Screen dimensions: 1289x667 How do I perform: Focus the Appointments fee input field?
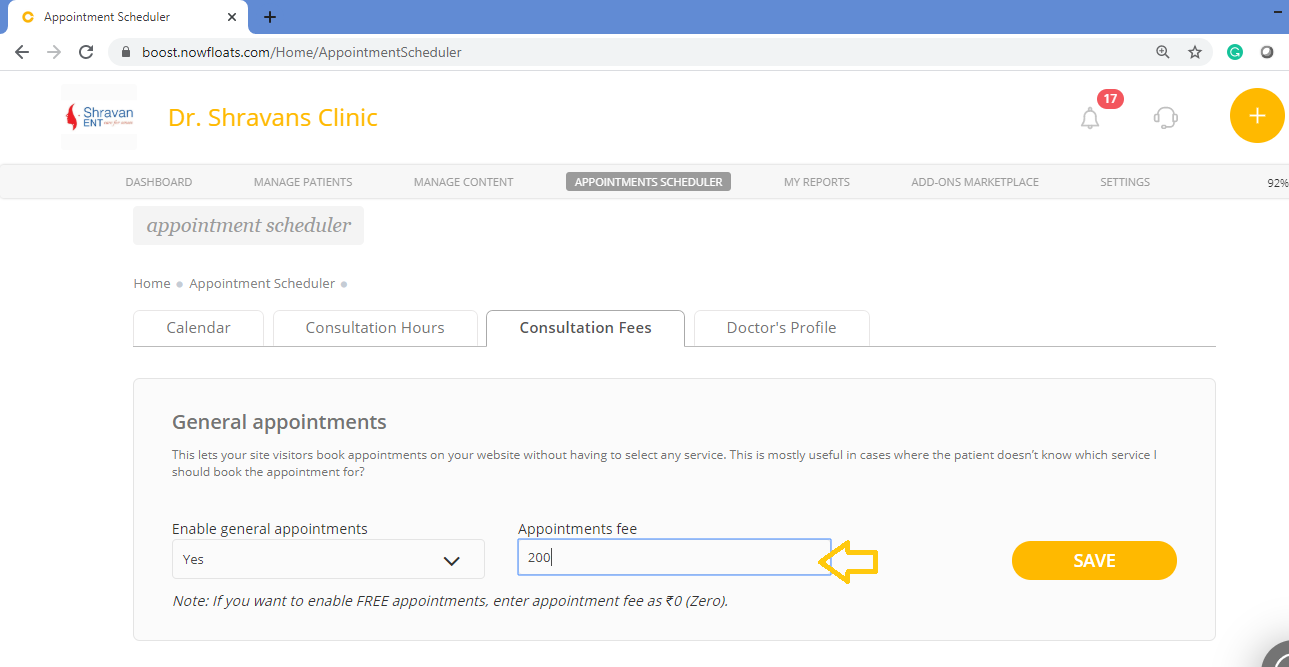pyautogui.click(x=674, y=558)
